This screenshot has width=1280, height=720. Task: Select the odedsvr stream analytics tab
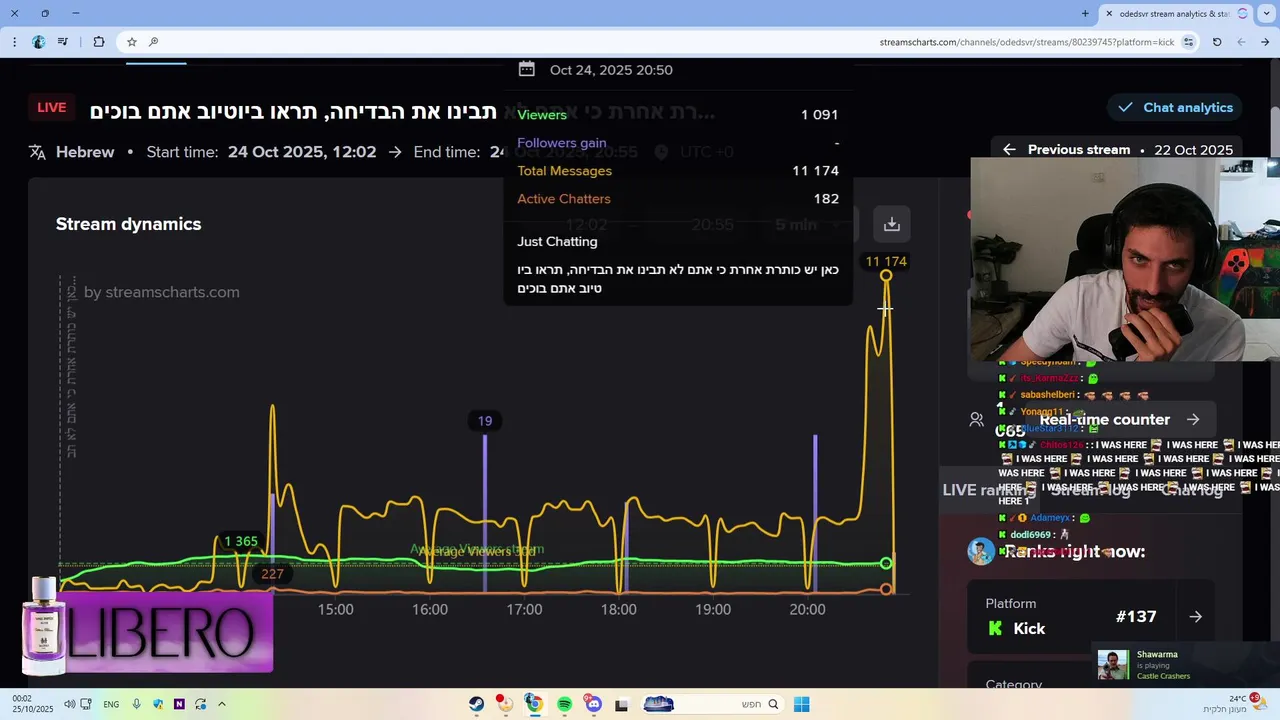coord(1175,14)
